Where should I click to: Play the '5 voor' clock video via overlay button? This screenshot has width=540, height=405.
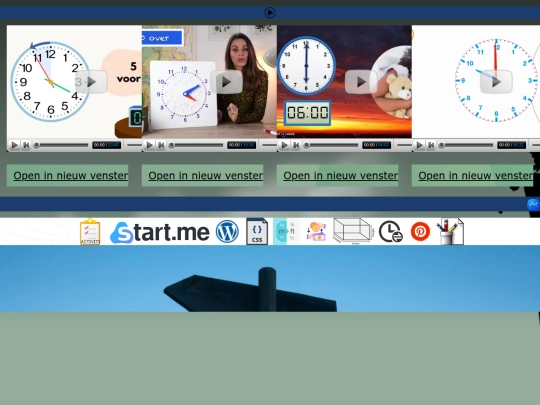point(91,82)
